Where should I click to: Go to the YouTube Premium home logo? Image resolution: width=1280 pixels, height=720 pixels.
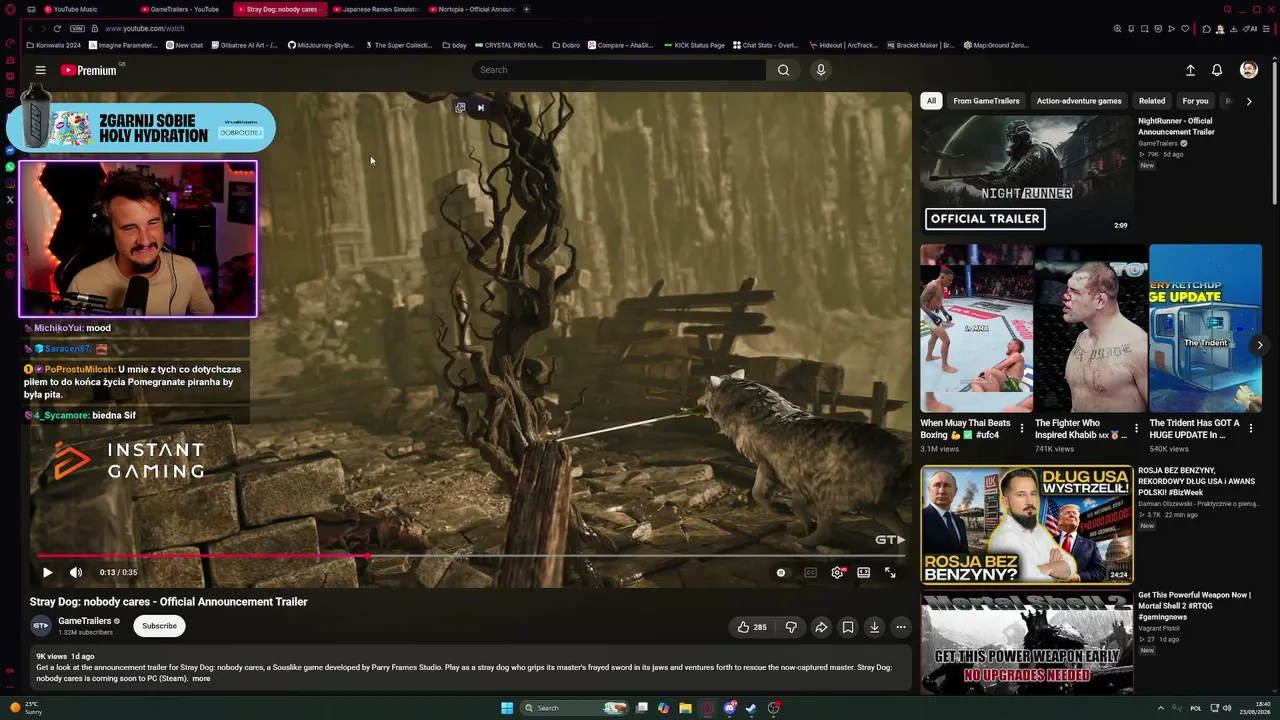coord(90,70)
